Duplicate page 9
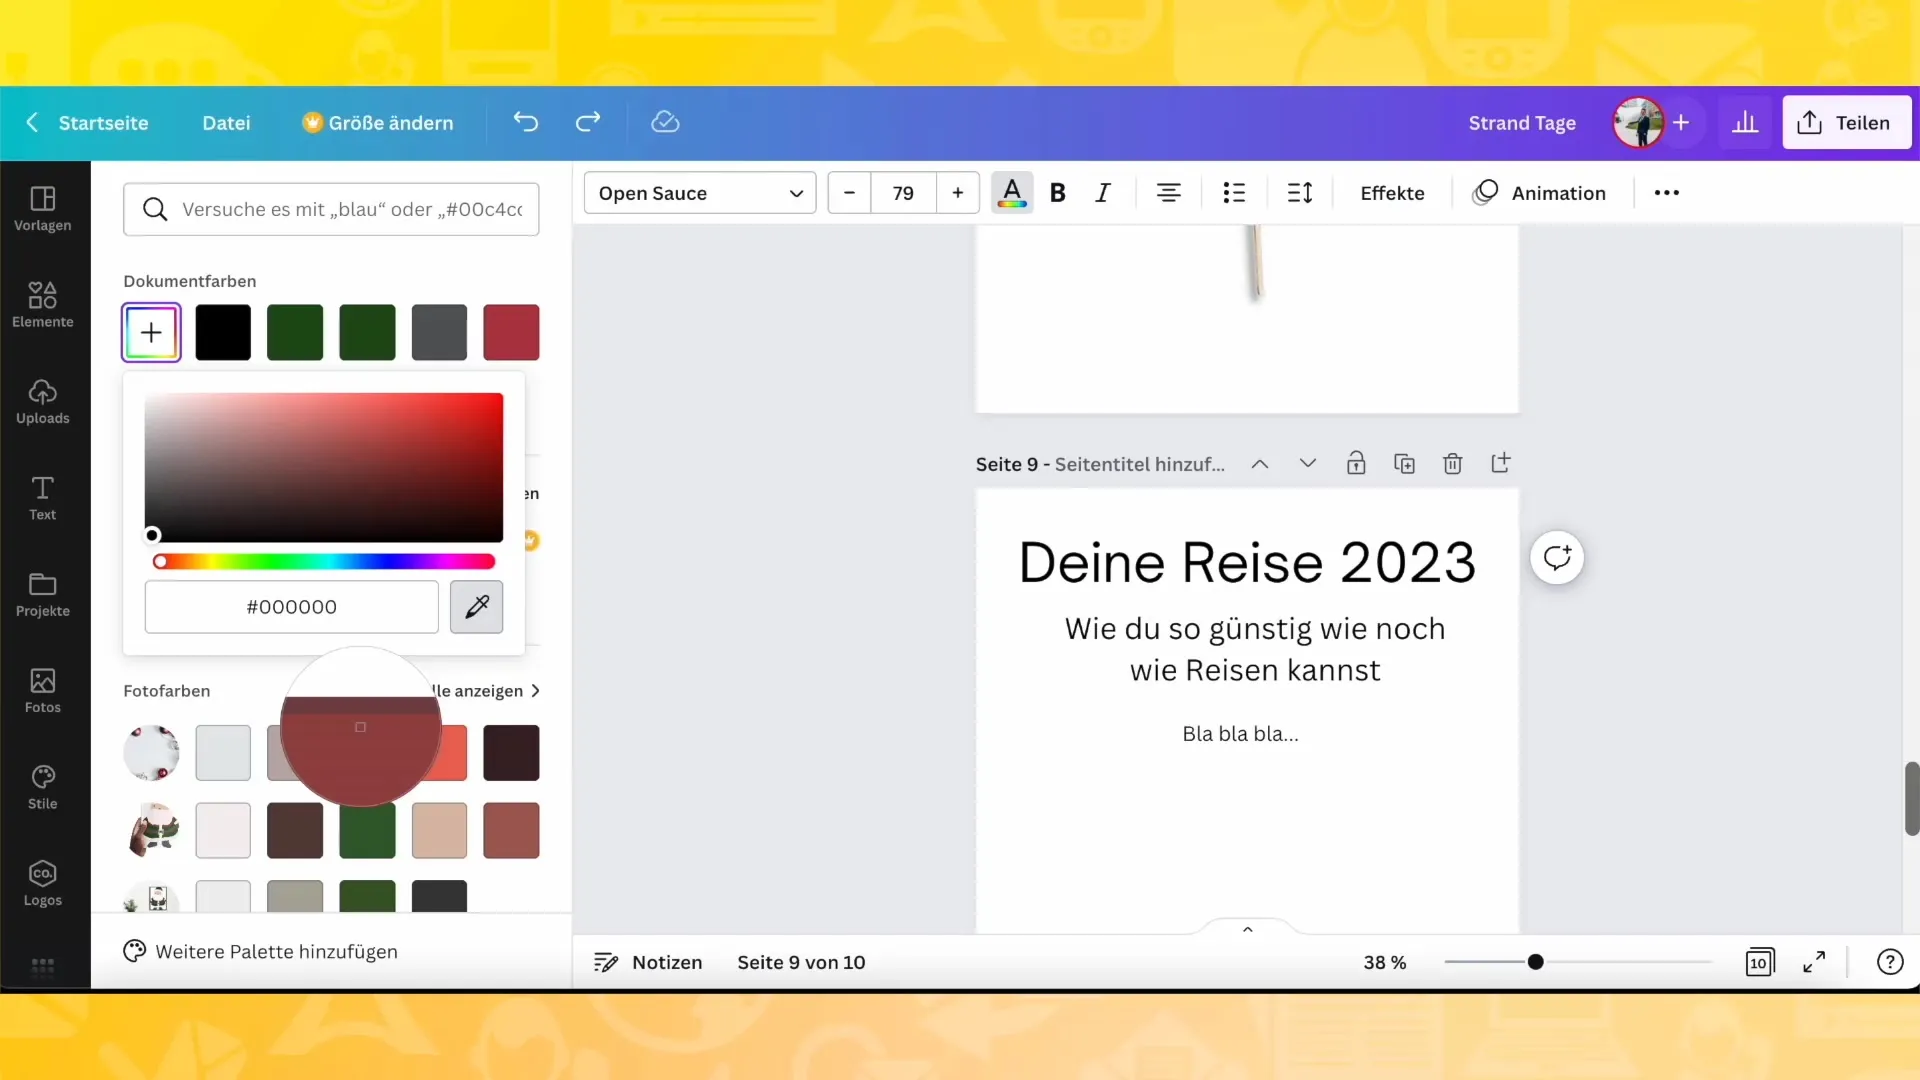The image size is (1920, 1080). pyautogui.click(x=1404, y=463)
